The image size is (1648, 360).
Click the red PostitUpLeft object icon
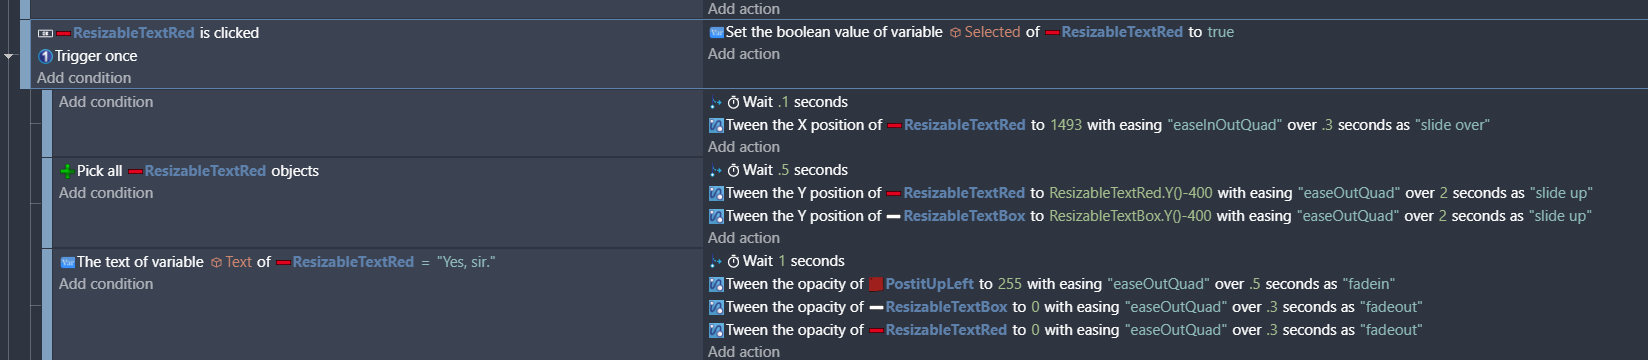[x=876, y=284]
